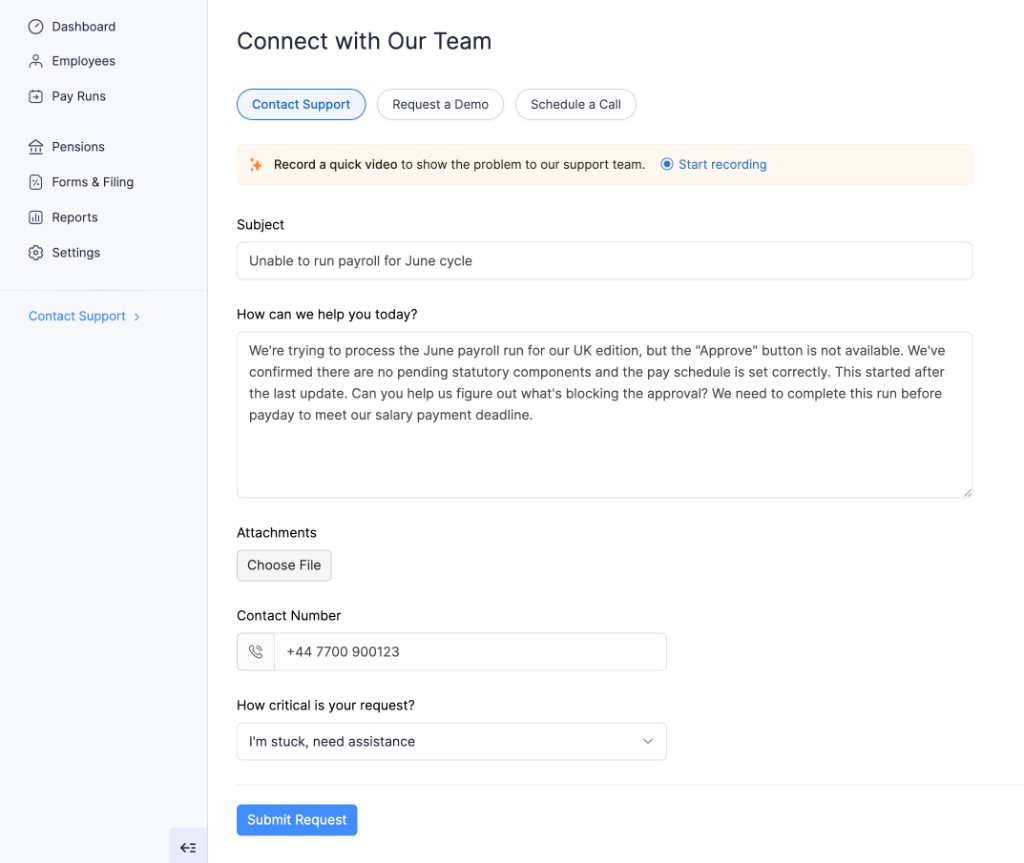Click the Dashboard gauge icon
The height and width of the screenshot is (863, 1024).
pos(35,27)
